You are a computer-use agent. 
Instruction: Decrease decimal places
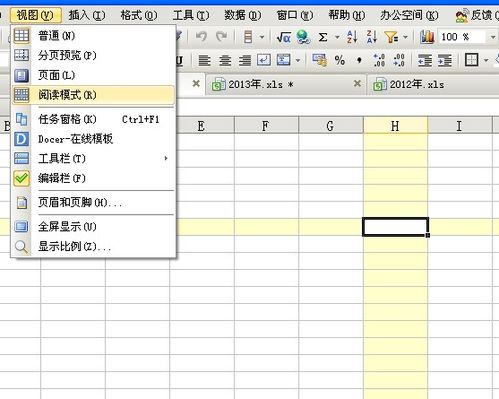[x=399, y=60]
